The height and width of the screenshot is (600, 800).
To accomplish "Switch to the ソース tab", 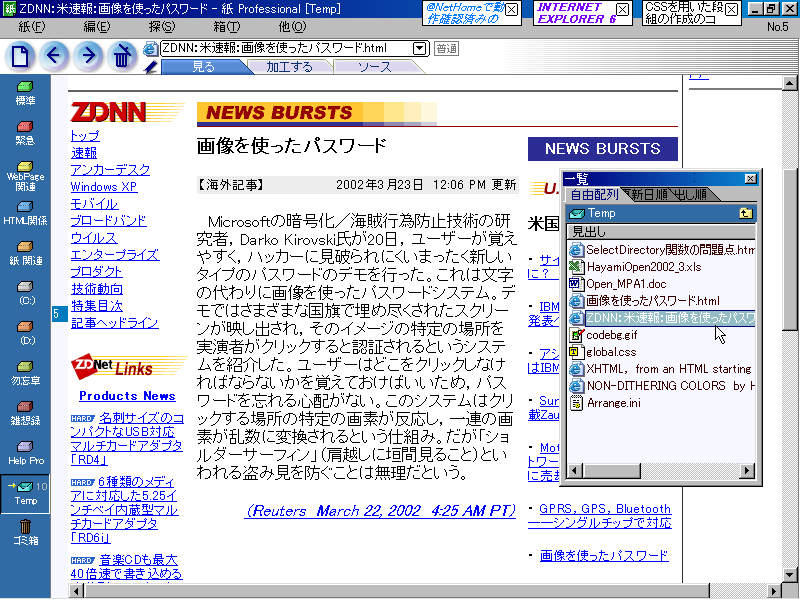I will (374, 67).
